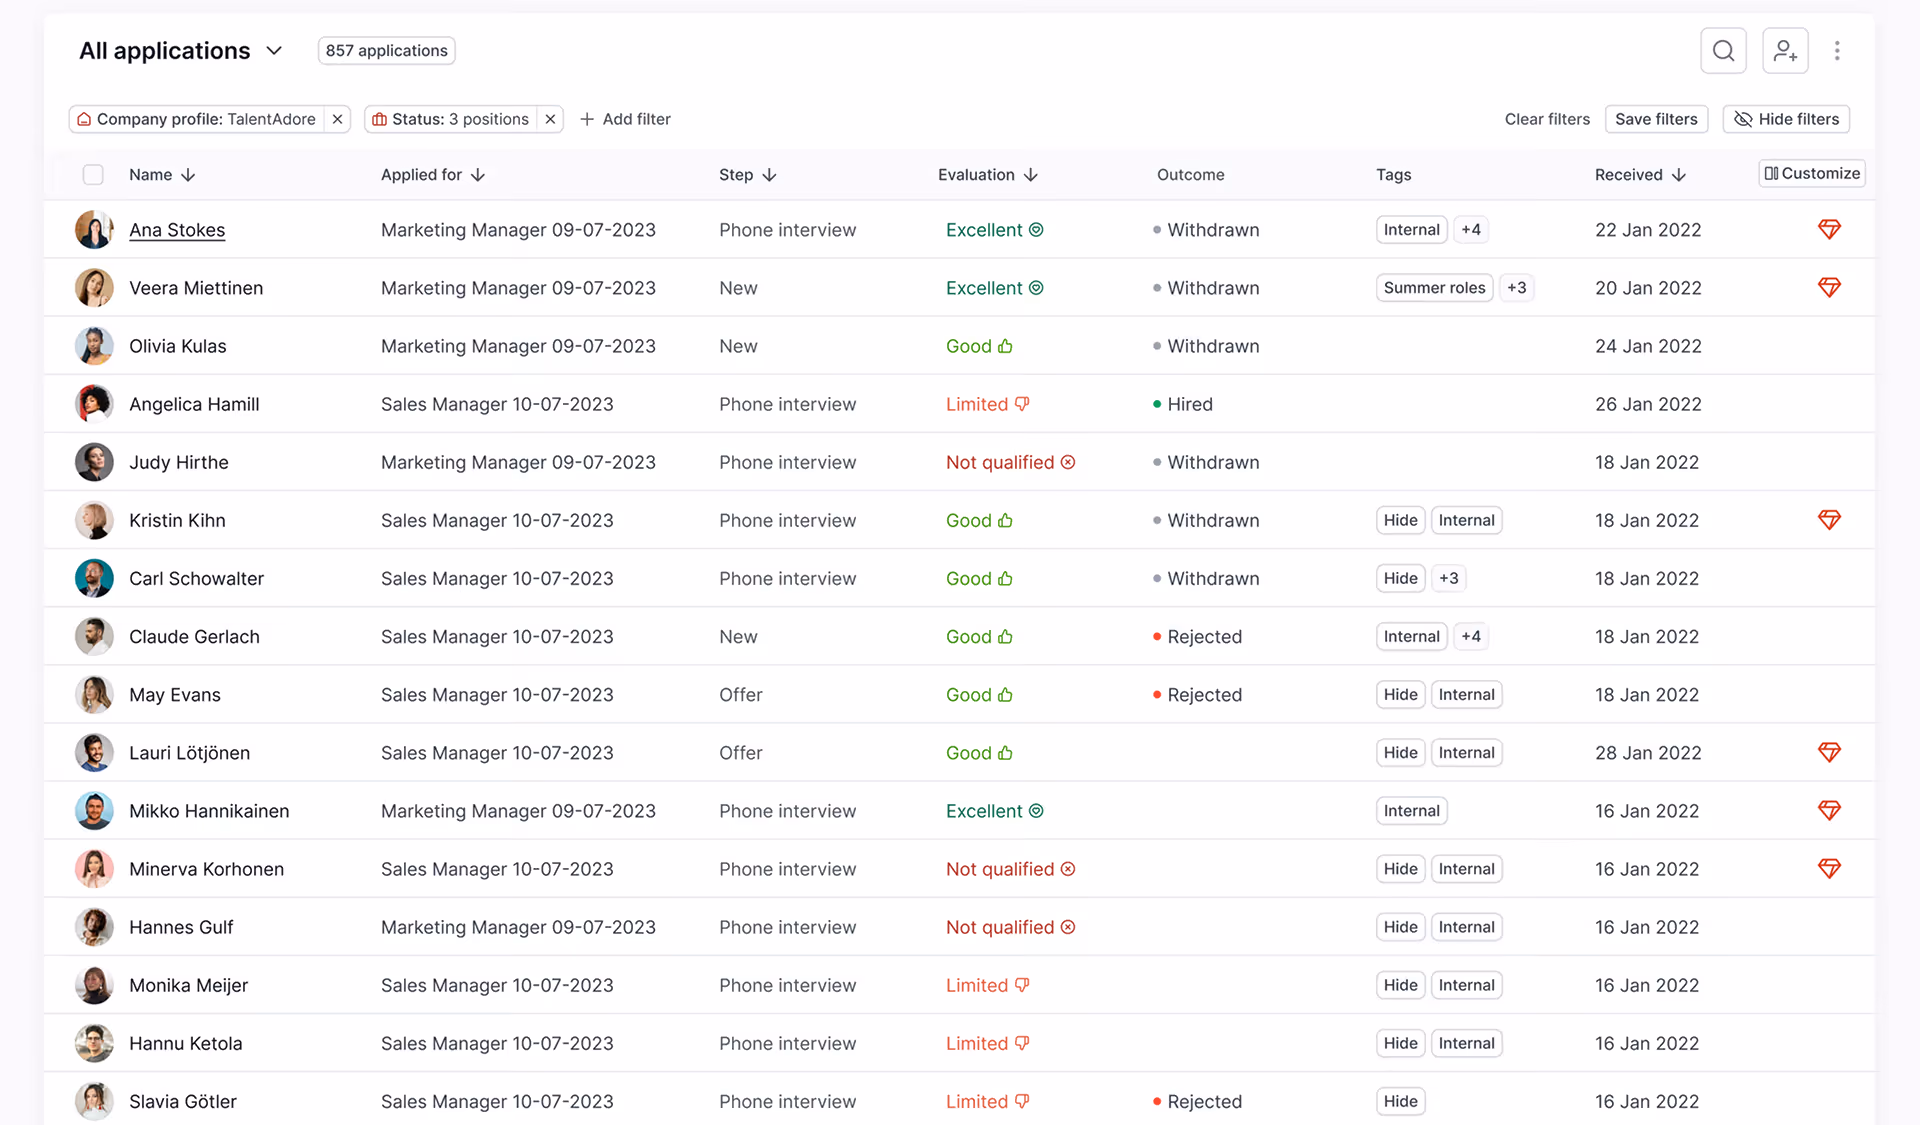Click the red diamond icon on Ana Stokes row
The width and height of the screenshot is (1920, 1125).
(1829, 229)
